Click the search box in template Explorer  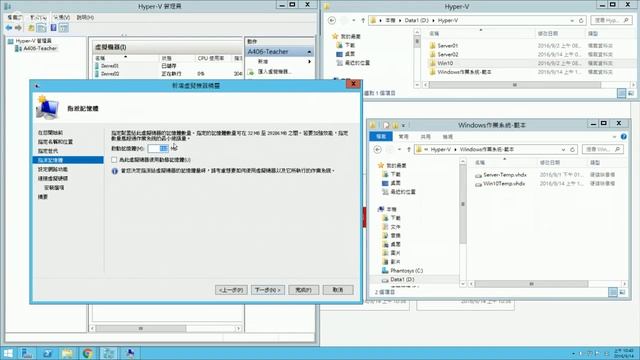[602, 150]
